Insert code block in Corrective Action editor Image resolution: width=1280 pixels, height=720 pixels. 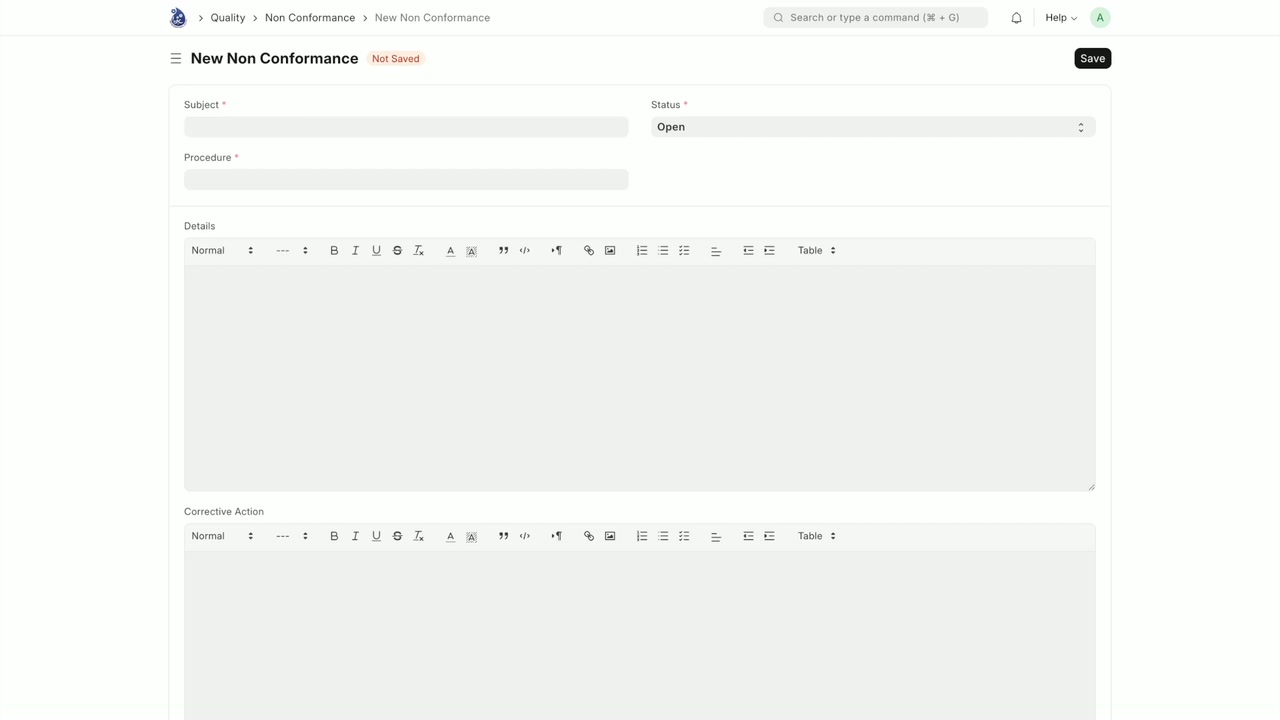[524, 536]
